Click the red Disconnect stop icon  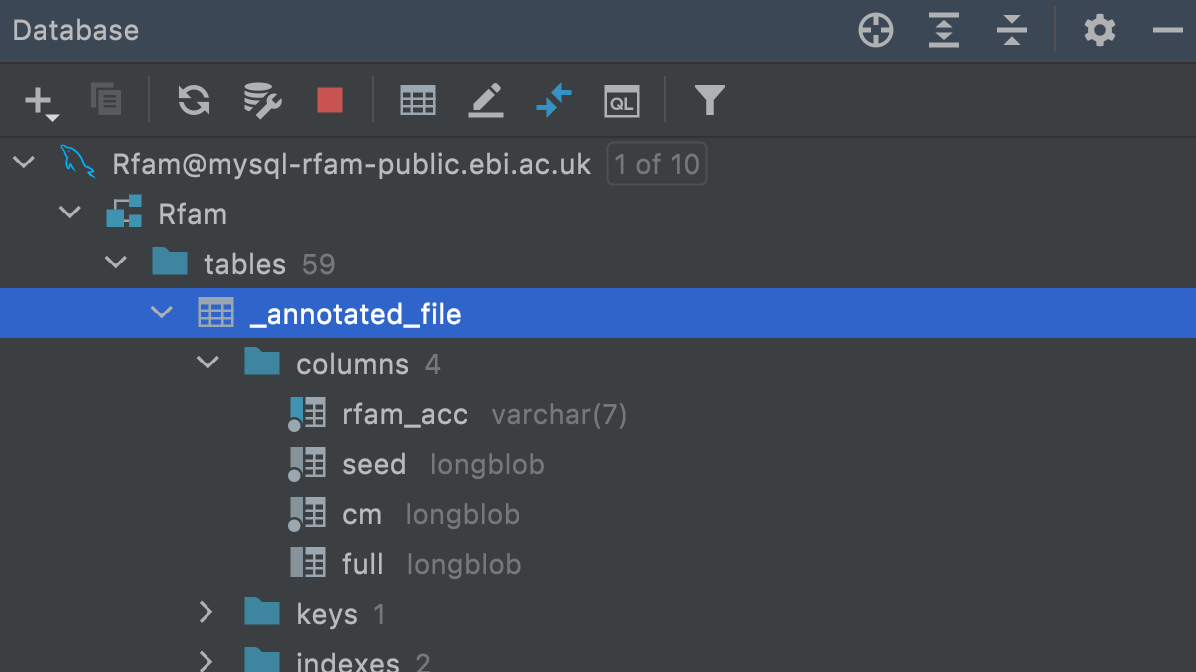click(x=330, y=100)
